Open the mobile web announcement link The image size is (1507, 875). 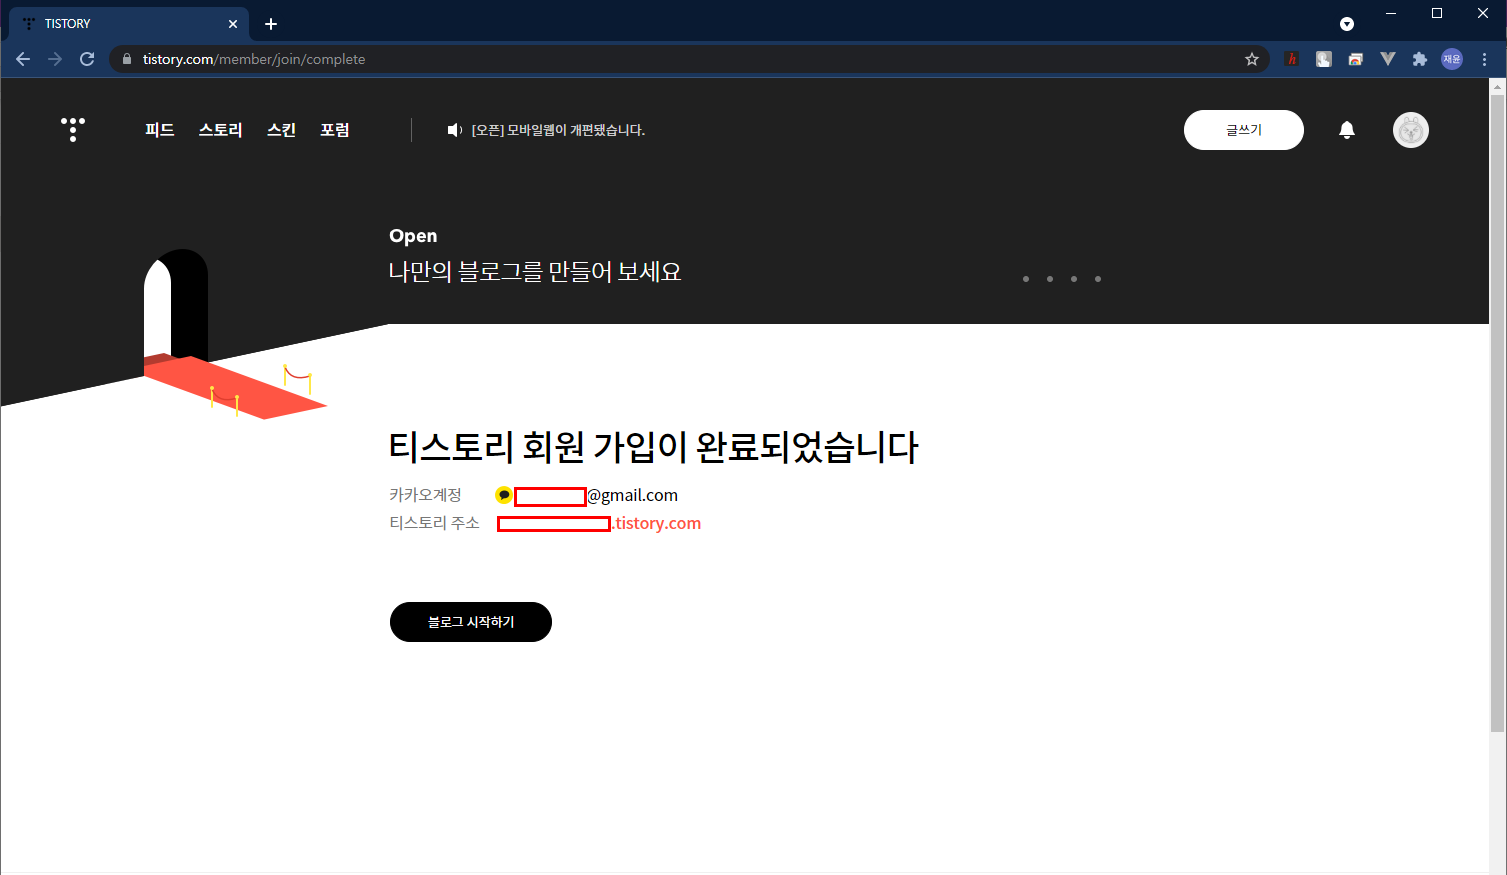558,130
